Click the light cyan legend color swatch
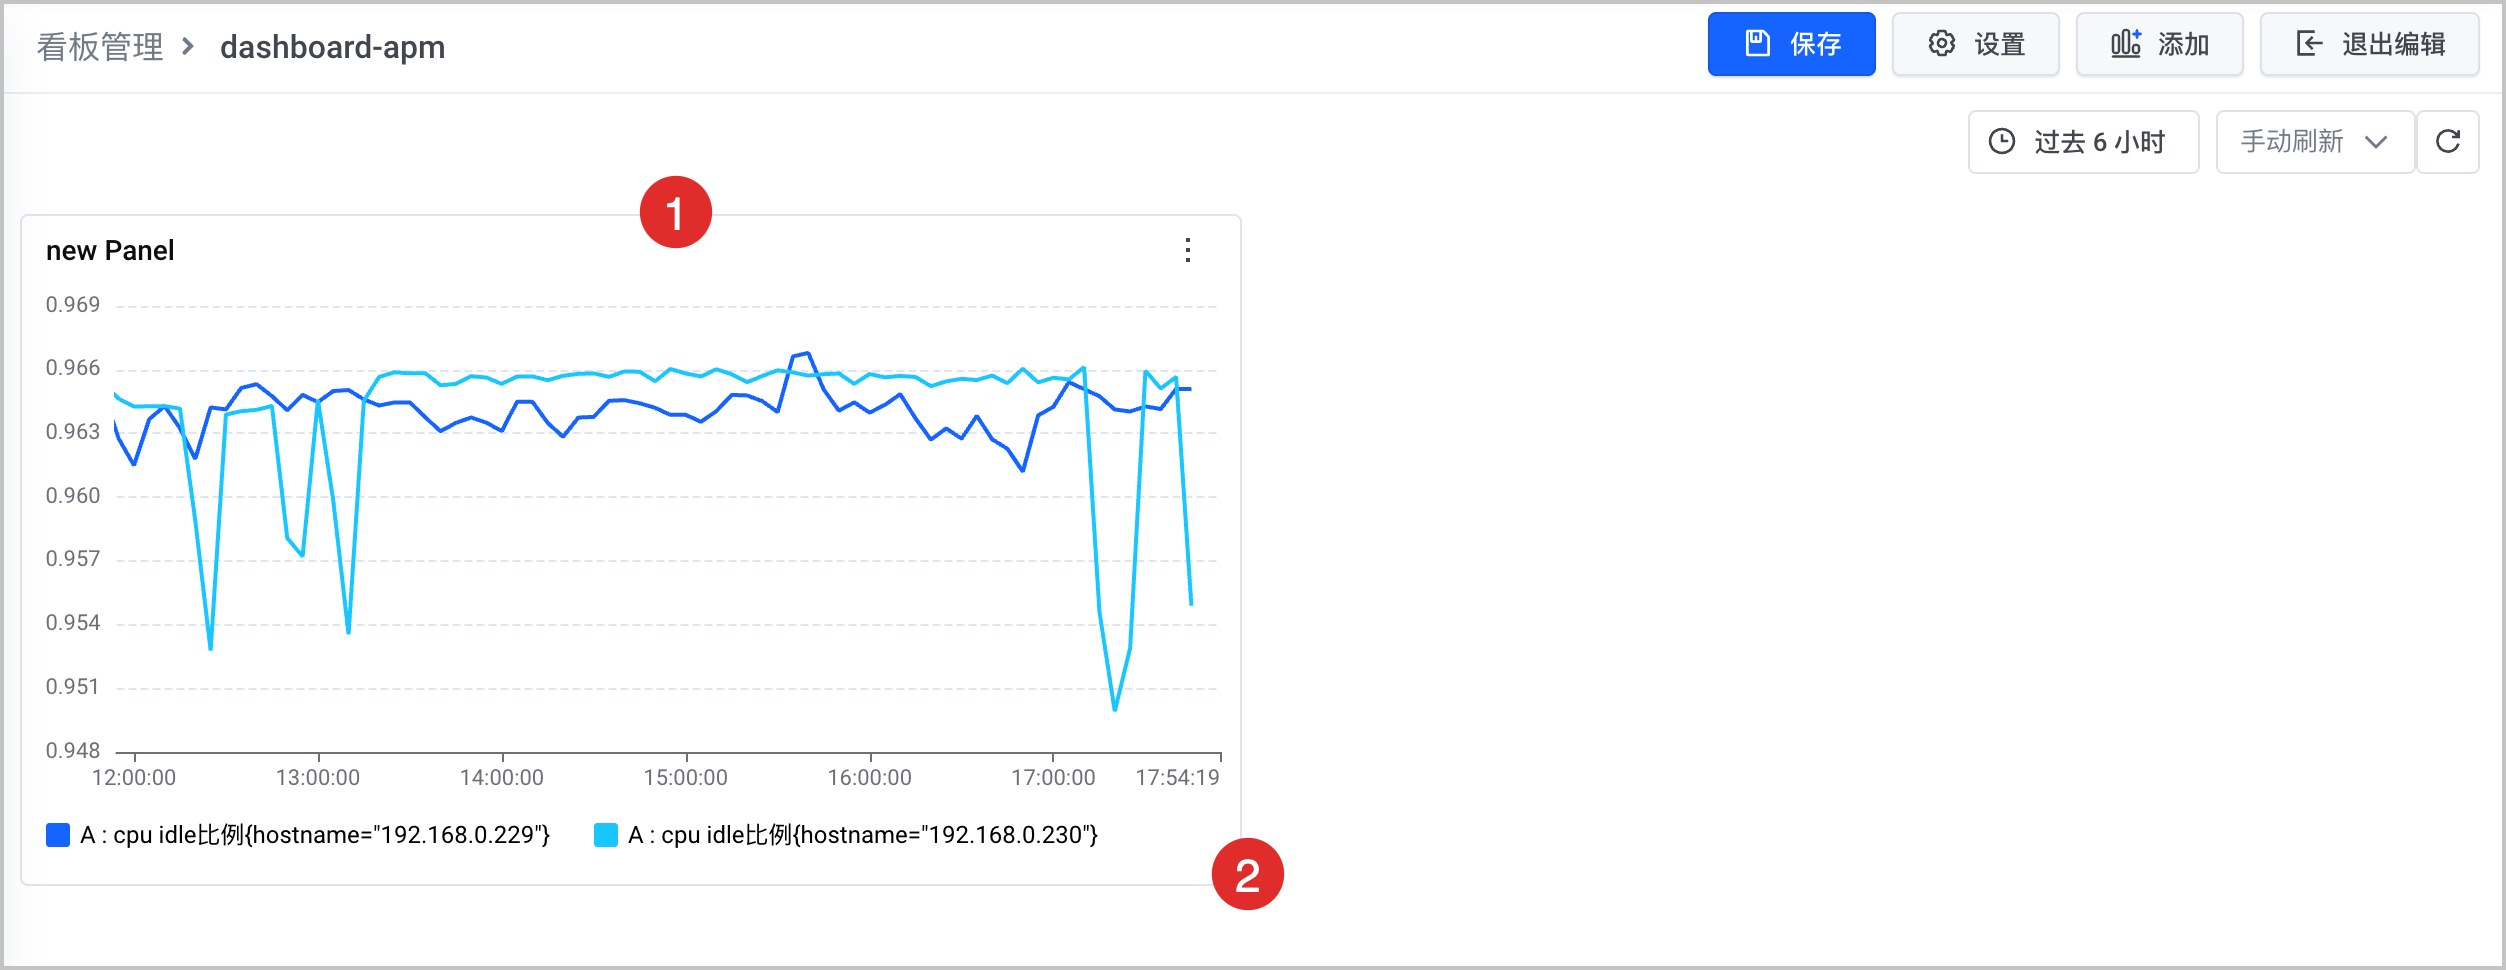Screen dimensions: 2506x970 (606, 835)
